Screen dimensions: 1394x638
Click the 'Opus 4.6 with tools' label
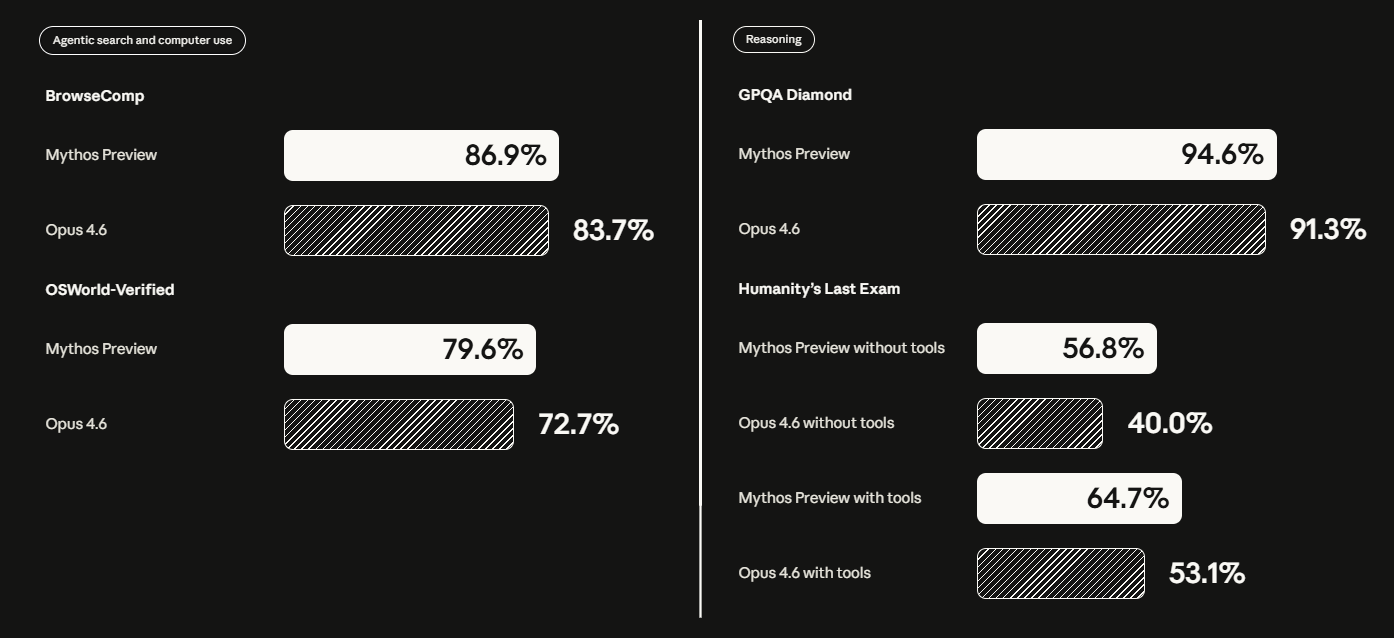(x=804, y=573)
